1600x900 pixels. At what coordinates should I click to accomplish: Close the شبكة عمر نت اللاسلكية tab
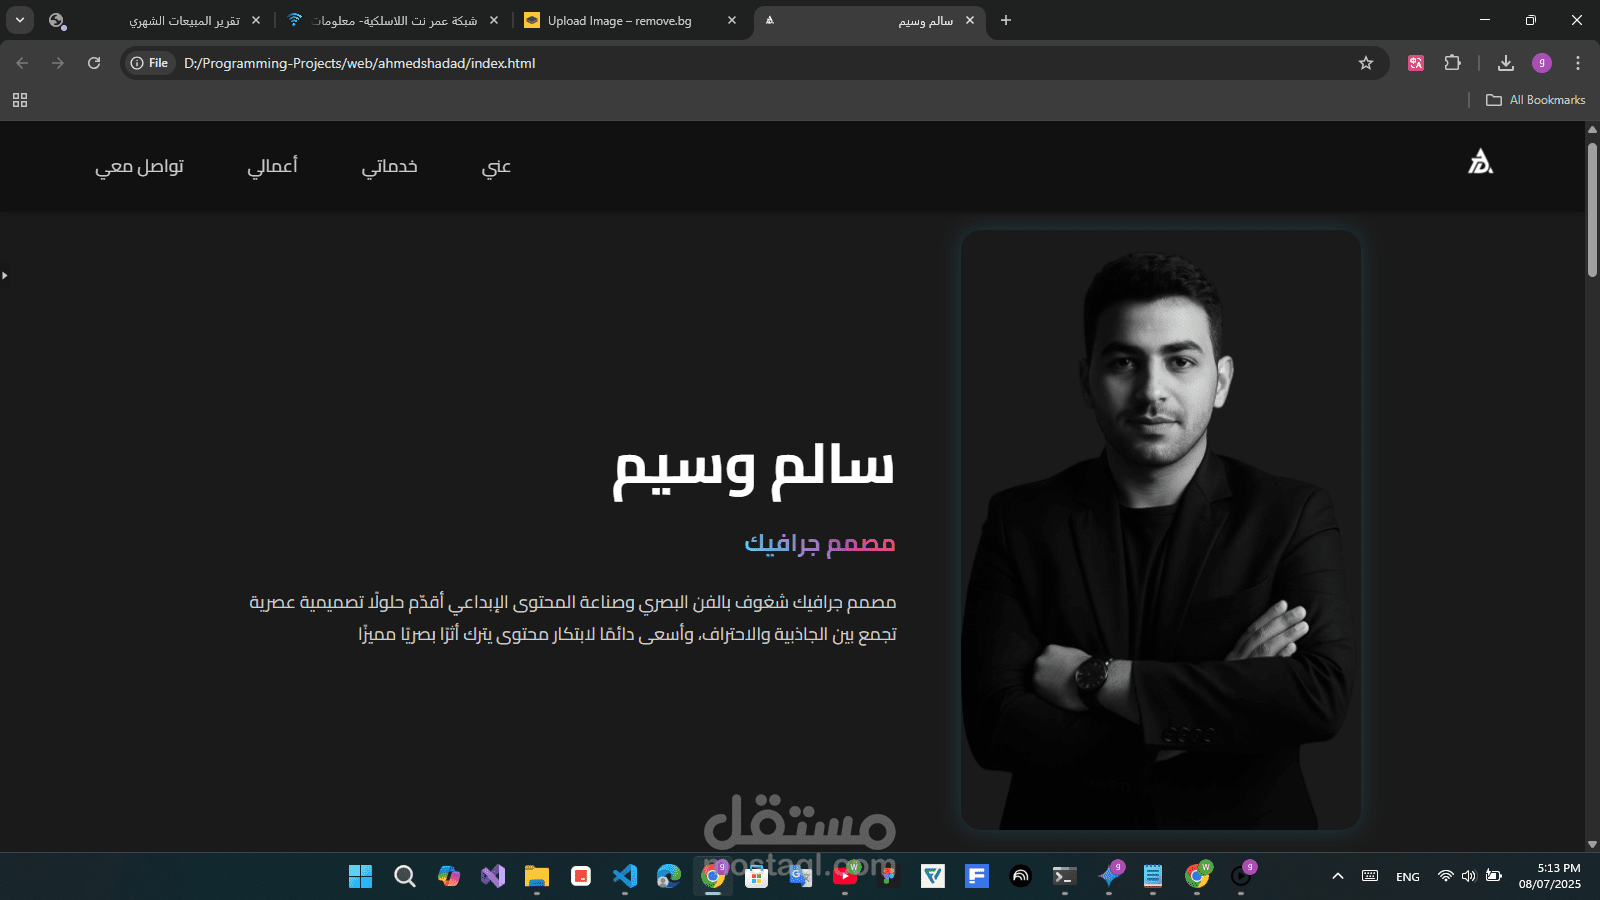click(494, 20)
